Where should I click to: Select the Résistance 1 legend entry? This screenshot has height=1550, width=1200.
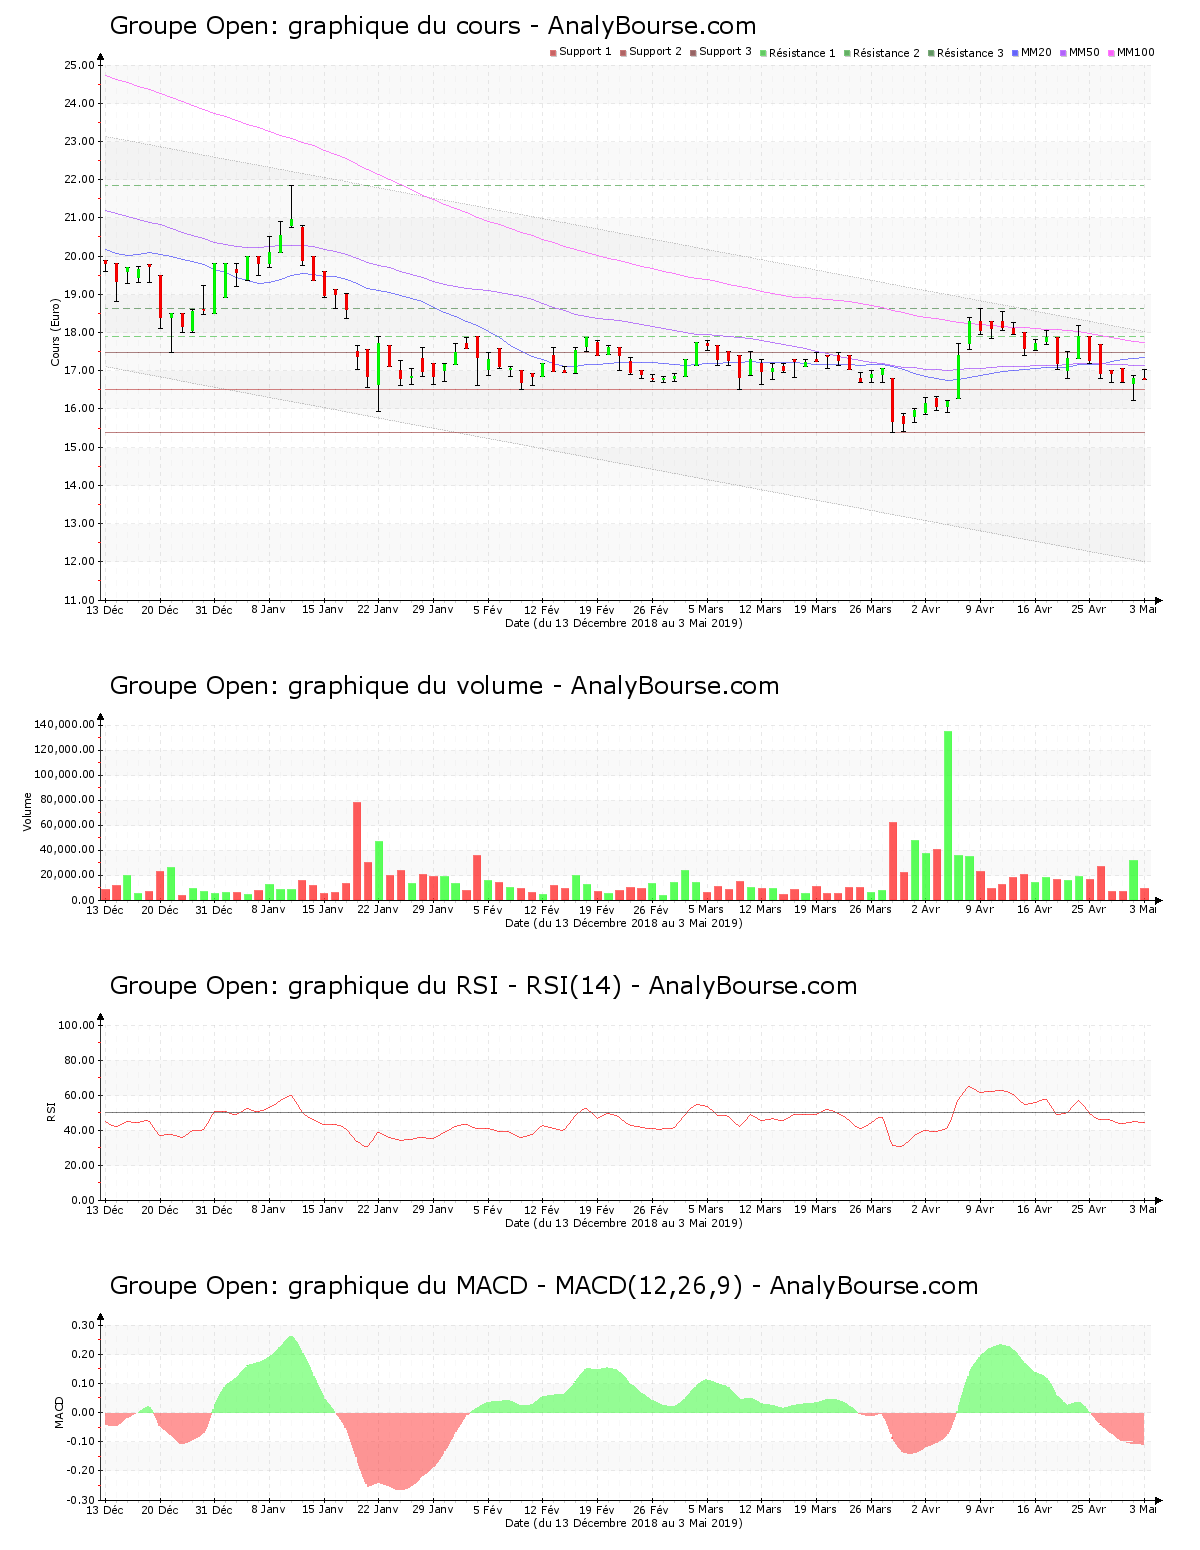(x=797, y=53)
